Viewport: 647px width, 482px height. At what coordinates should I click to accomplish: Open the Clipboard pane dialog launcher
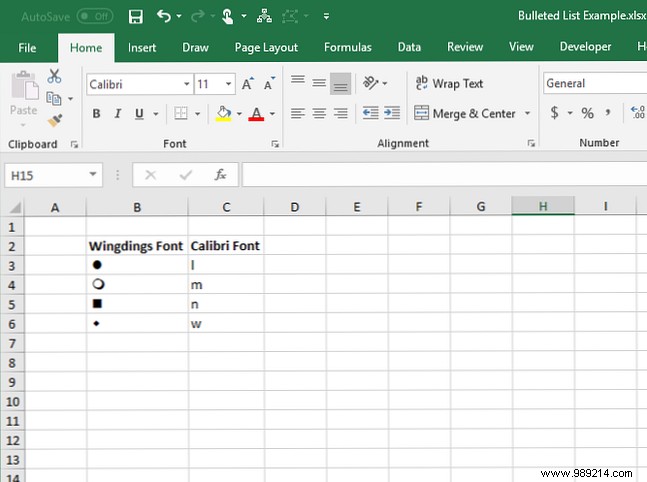coord(74,144)
